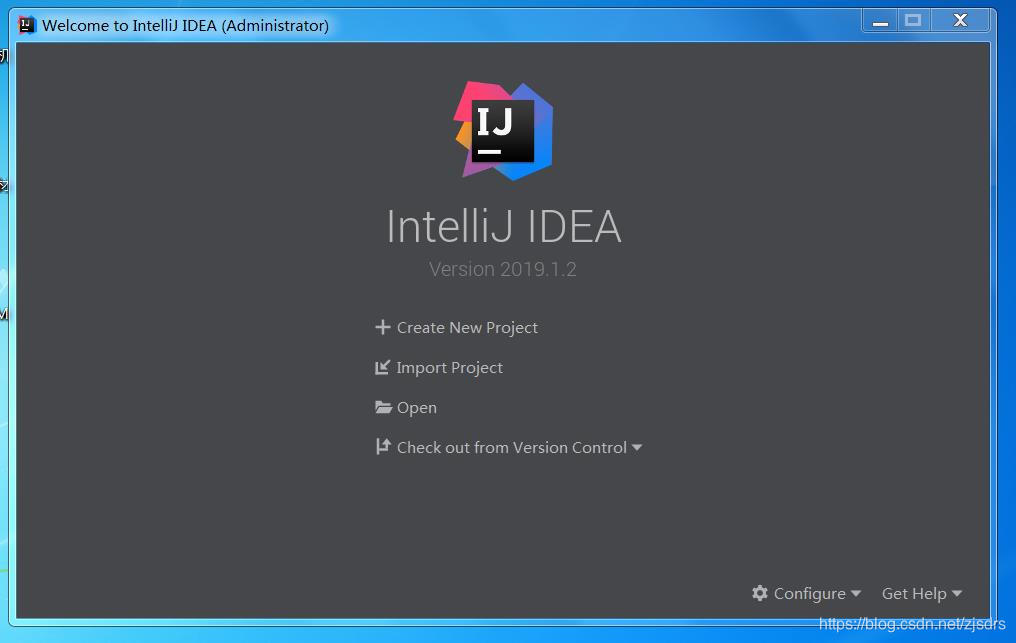Click the plus icon beside Create New Project
This screenshot has width=1016, height=643.
382,327
